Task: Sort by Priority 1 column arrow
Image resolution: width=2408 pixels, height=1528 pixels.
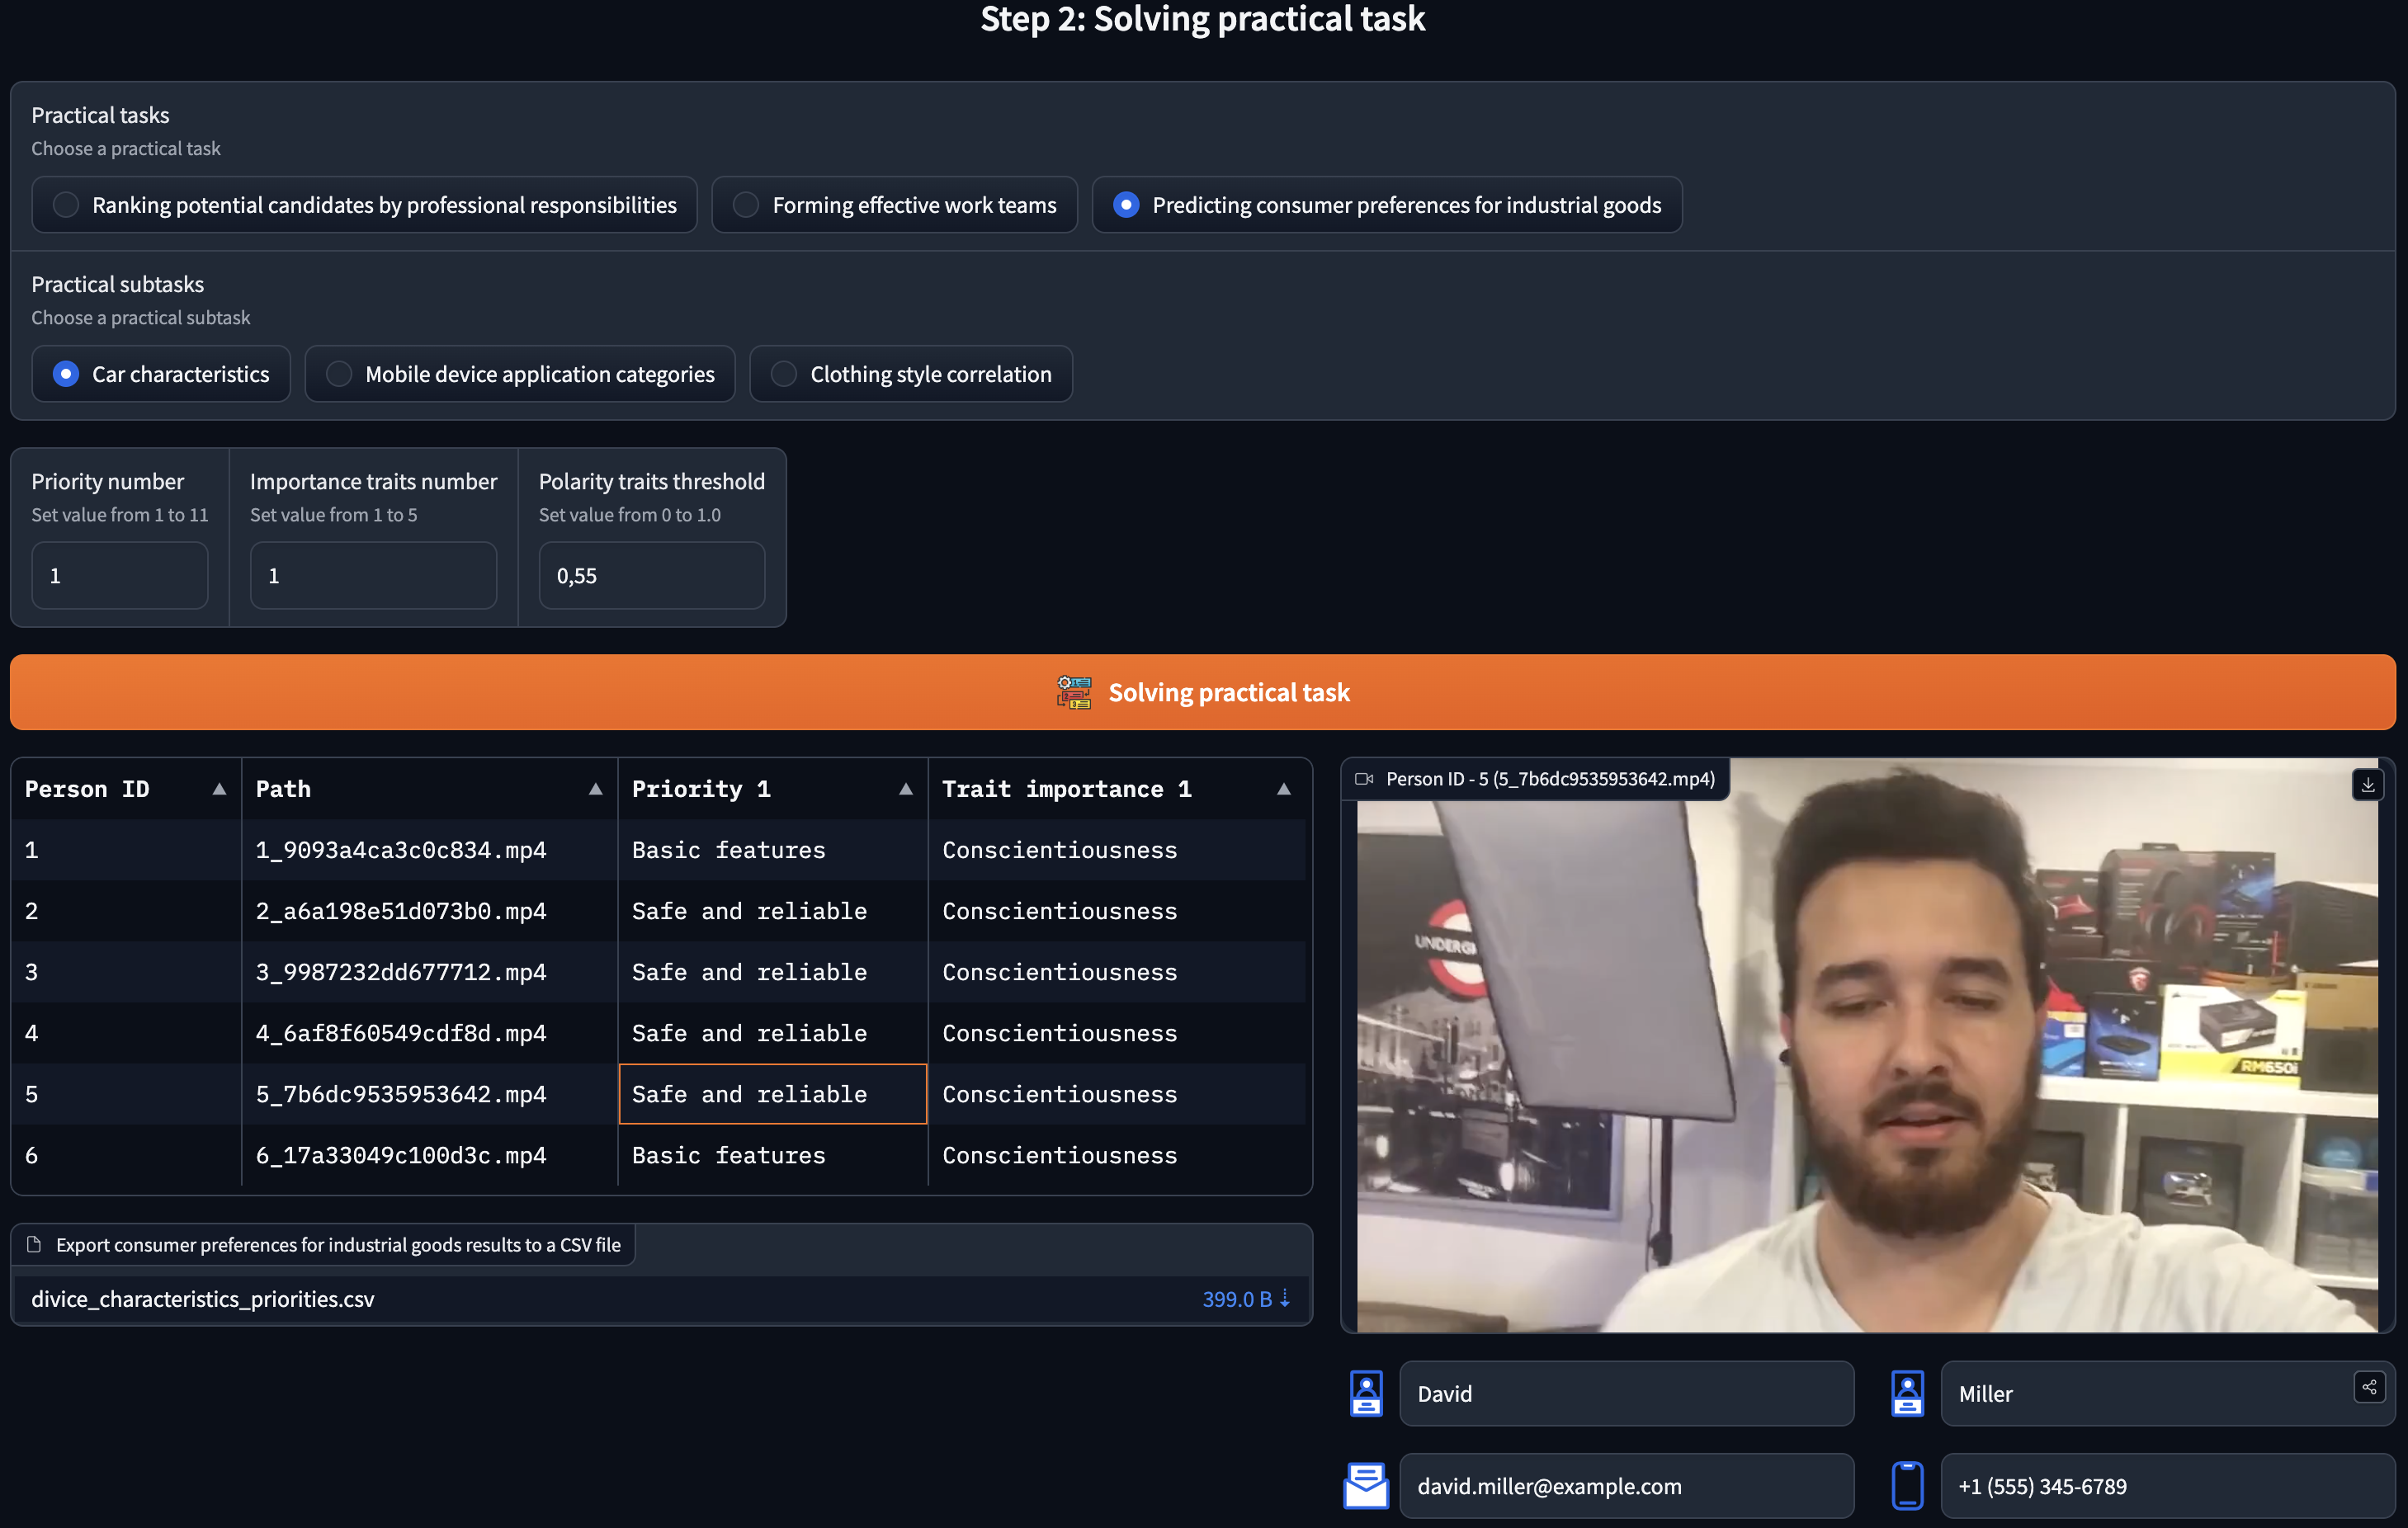Action: click(905, 789)
